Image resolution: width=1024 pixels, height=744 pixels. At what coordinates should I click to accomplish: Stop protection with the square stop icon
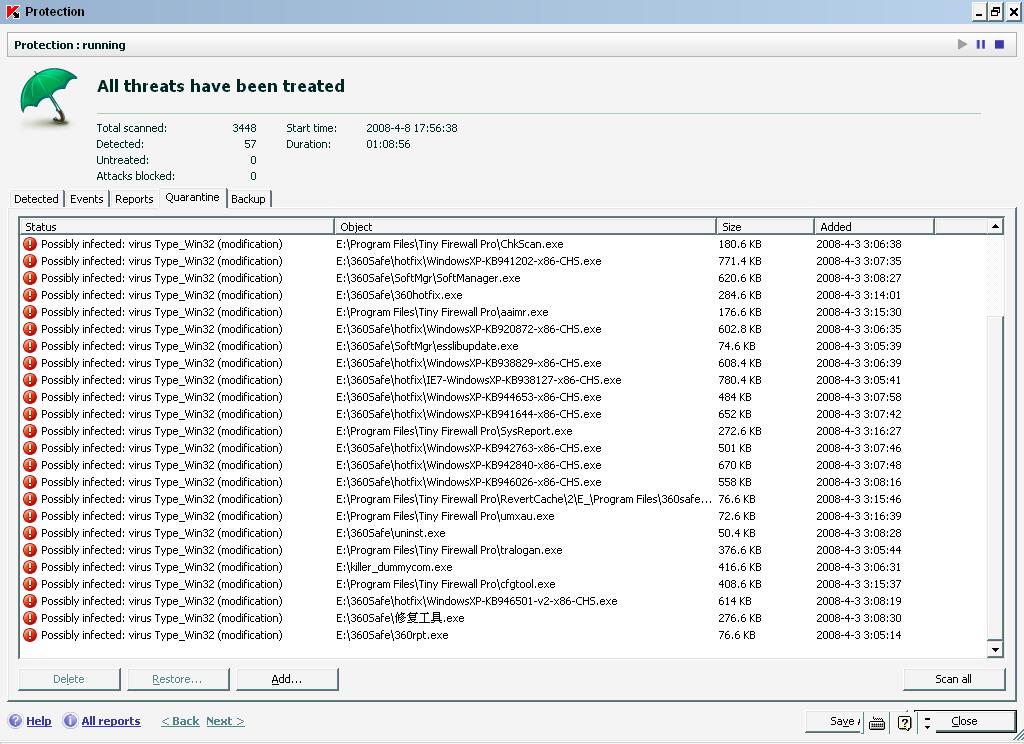tap(998, 45)
